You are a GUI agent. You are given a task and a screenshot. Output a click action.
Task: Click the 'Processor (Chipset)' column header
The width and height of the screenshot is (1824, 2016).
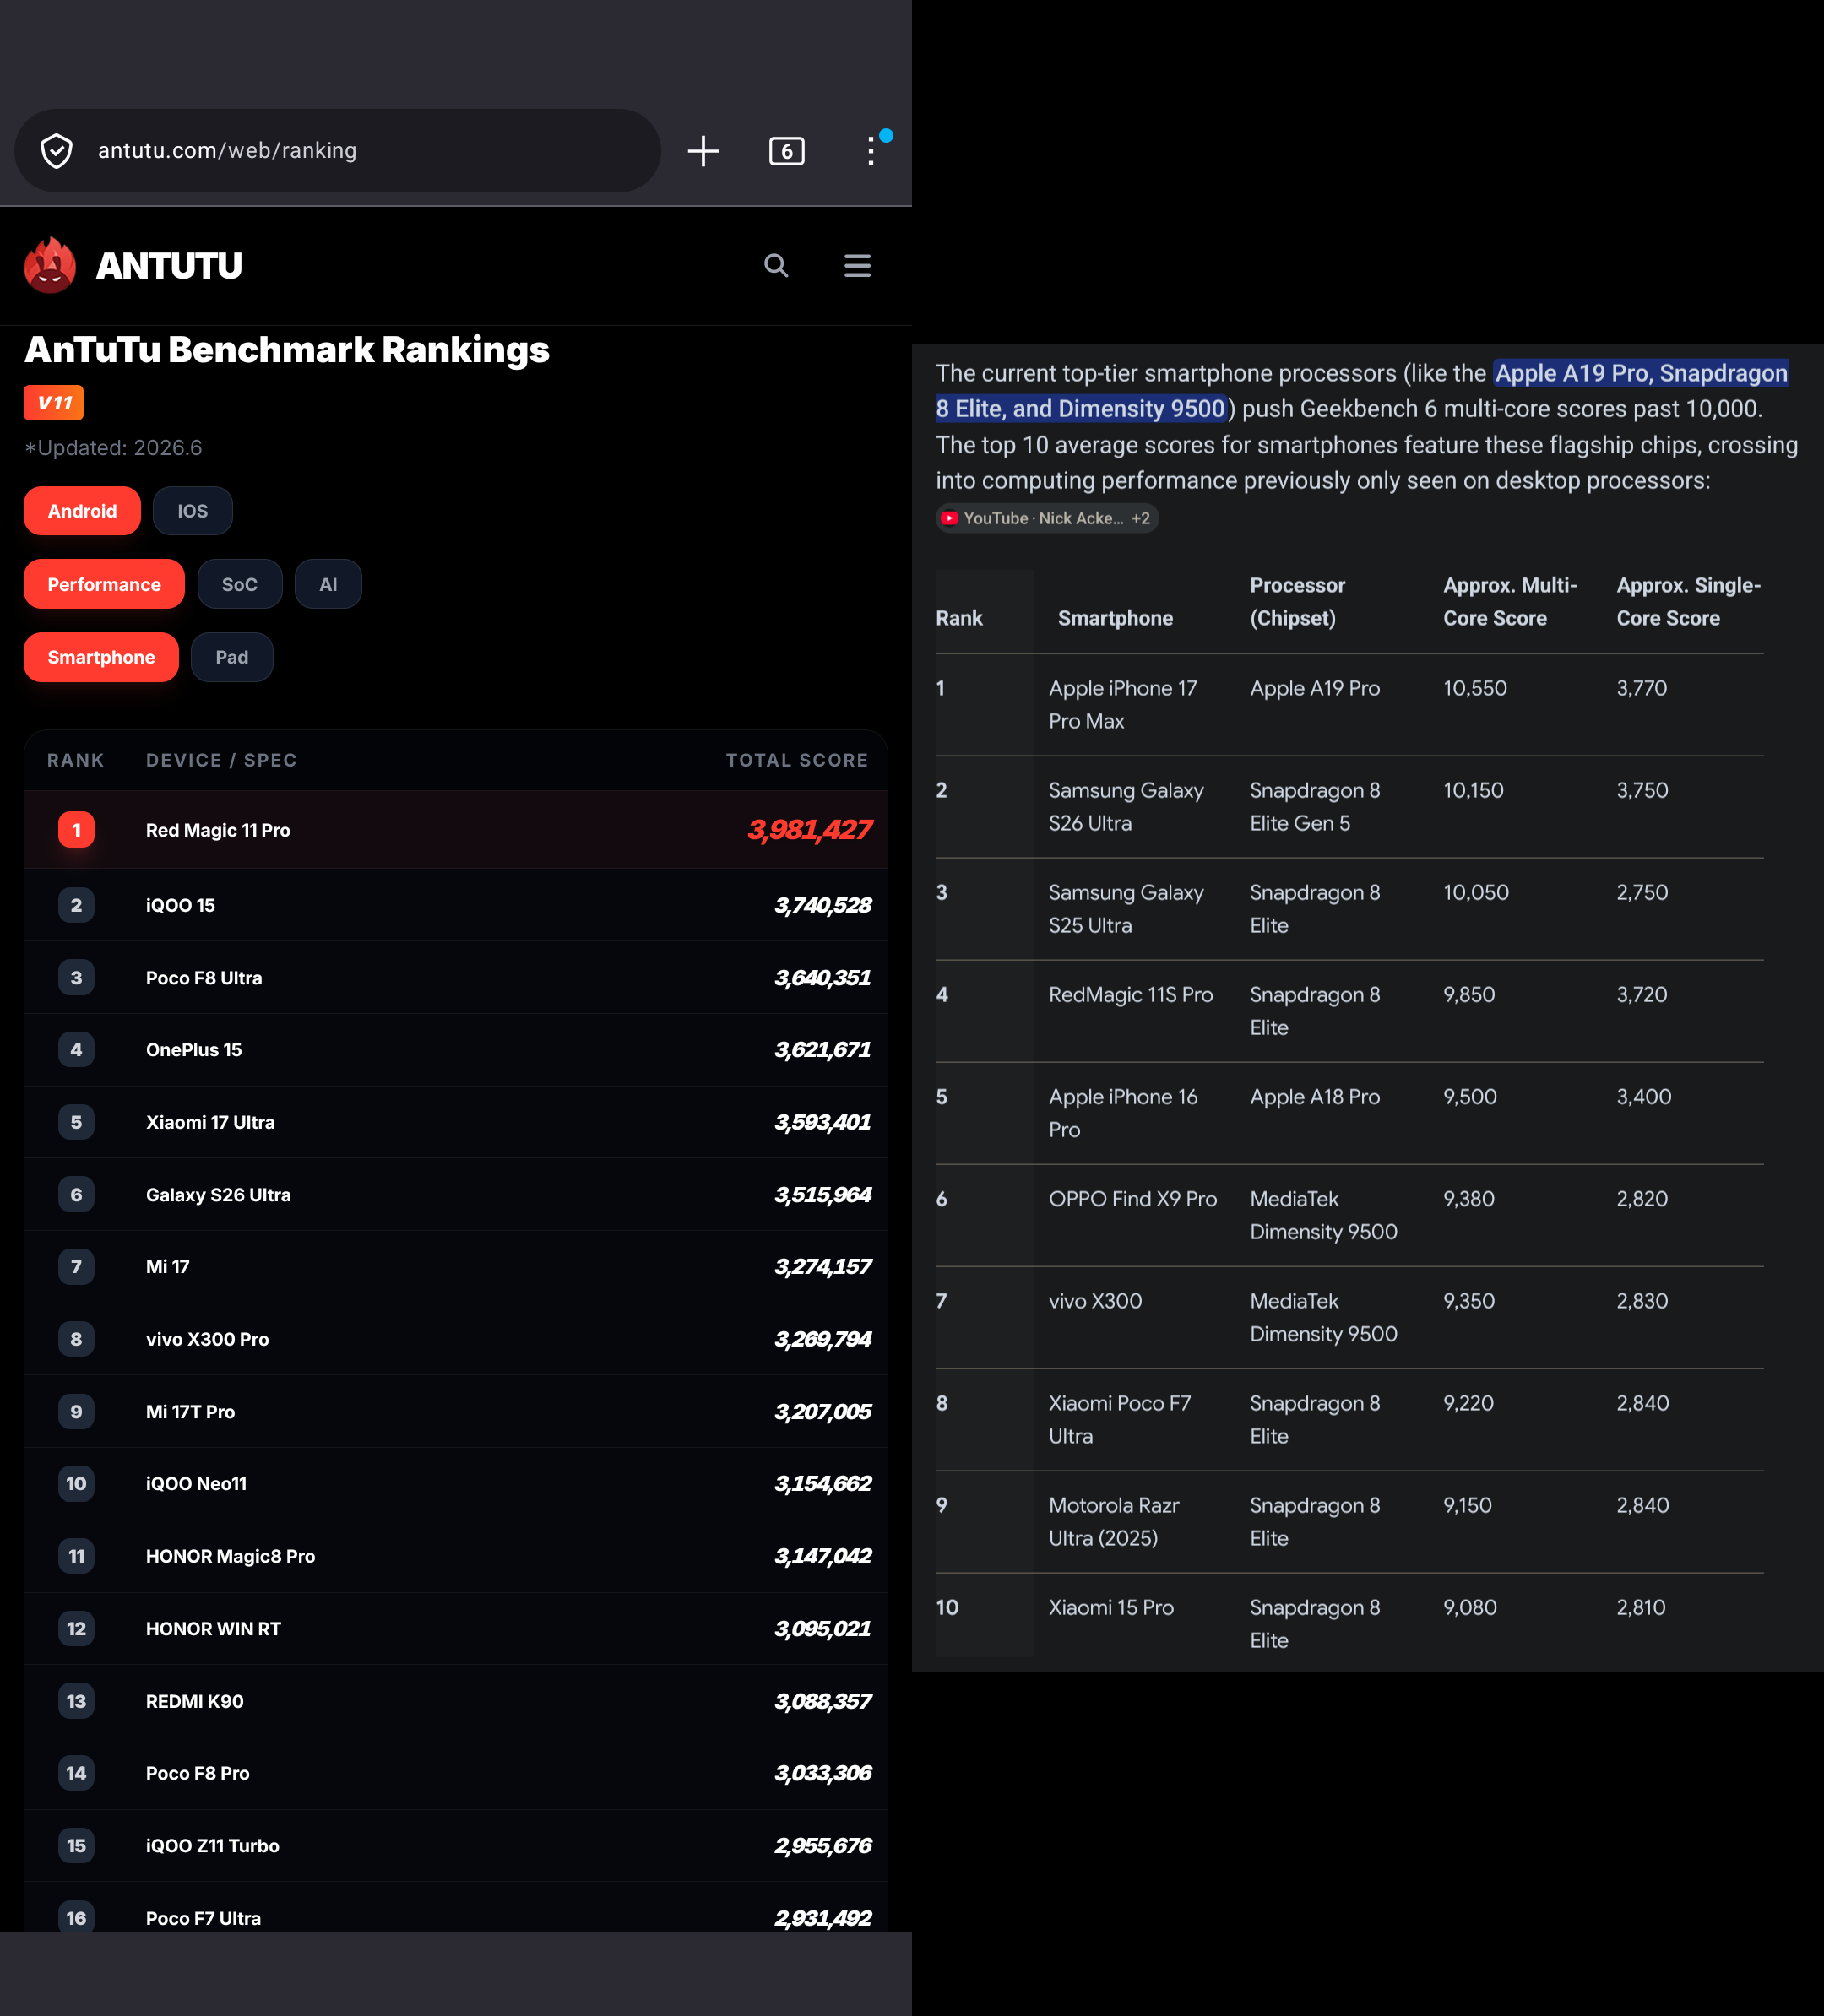1298,602
